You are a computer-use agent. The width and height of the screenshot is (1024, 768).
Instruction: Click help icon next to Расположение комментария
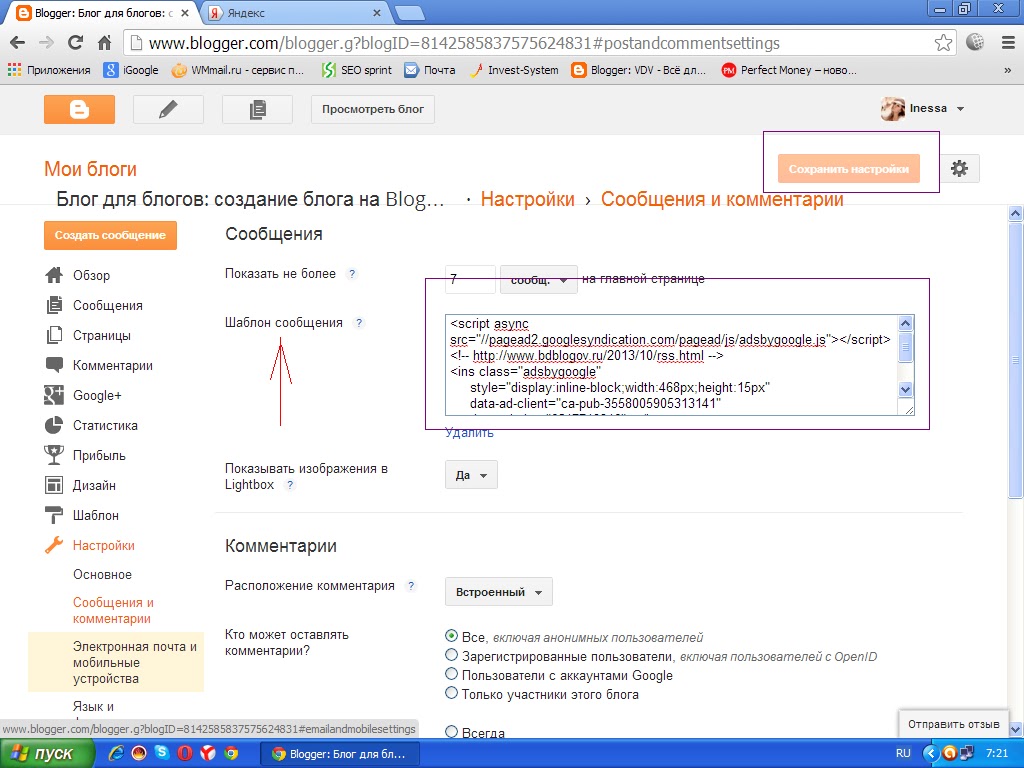point(410,586)
